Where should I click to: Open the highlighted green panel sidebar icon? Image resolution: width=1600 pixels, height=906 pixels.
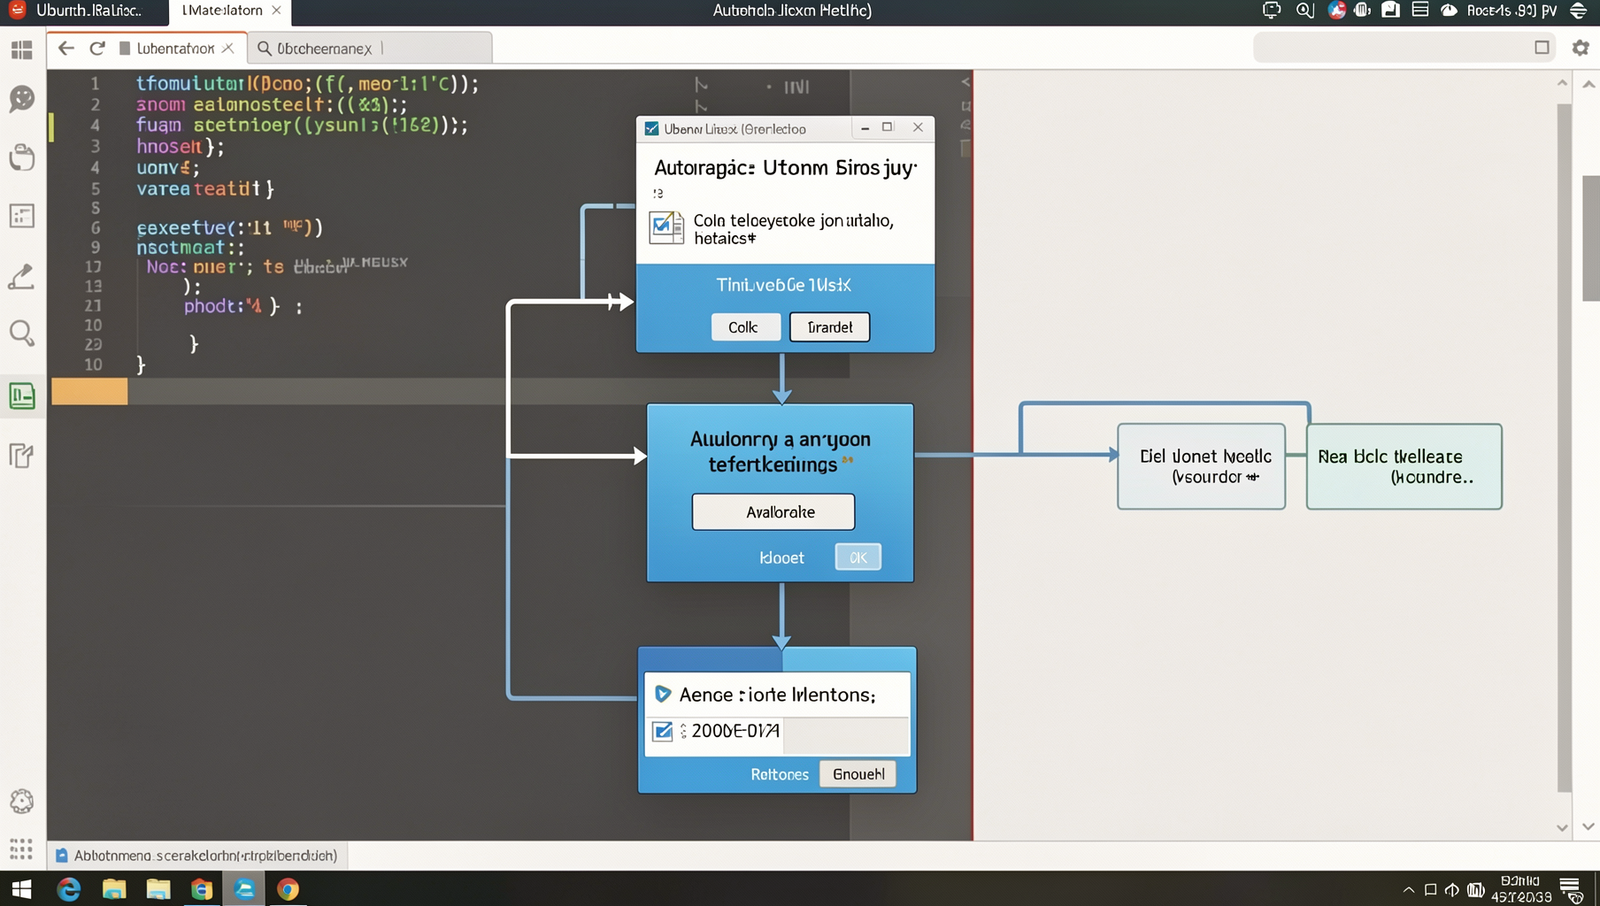tap(22, 396)
